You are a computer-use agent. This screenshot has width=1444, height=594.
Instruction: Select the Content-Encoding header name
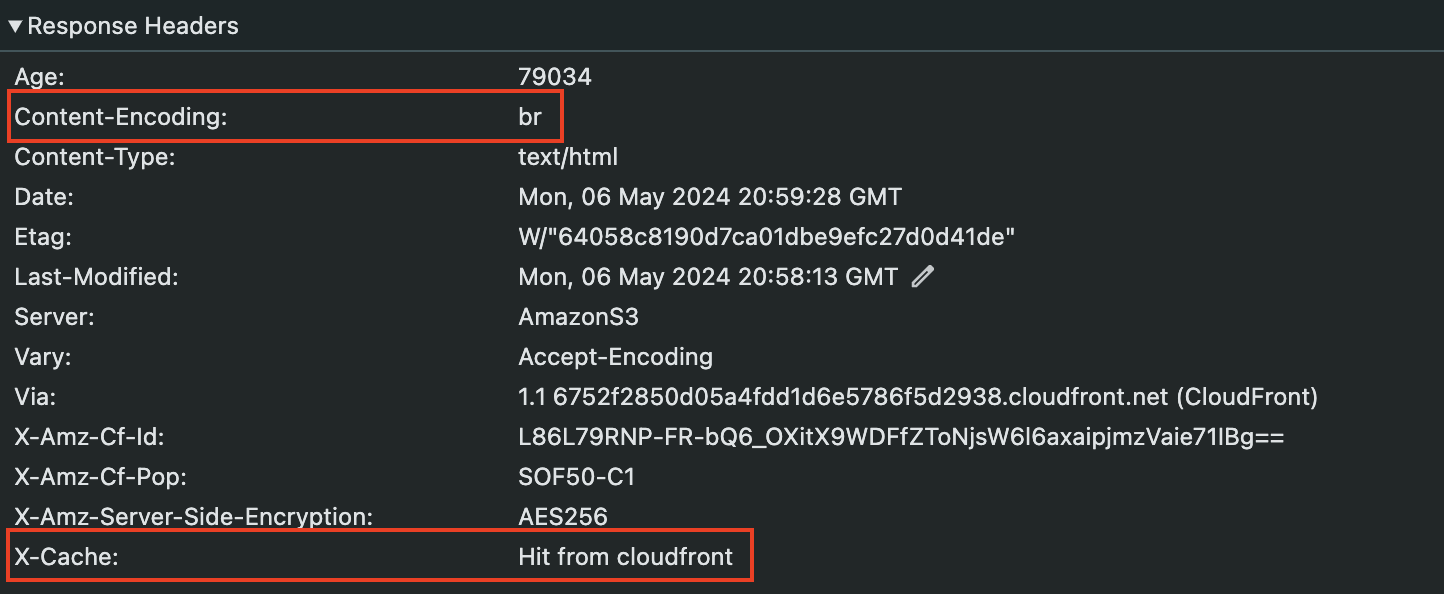121,117
